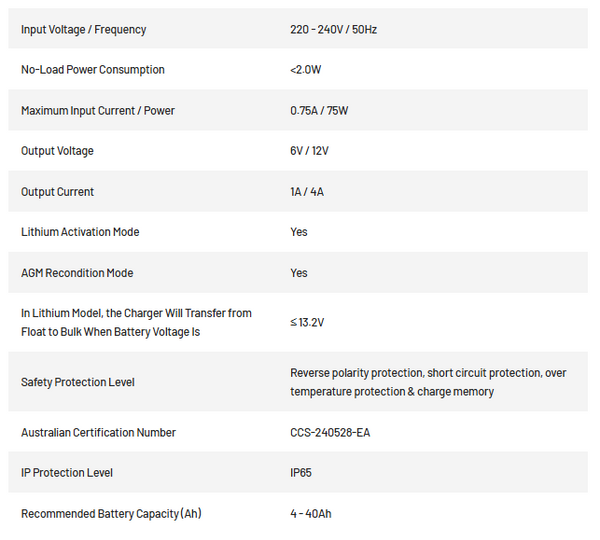This screenshot has height=540, width=600.
Task: Click the IP65 protection level value
Action: 301,473
